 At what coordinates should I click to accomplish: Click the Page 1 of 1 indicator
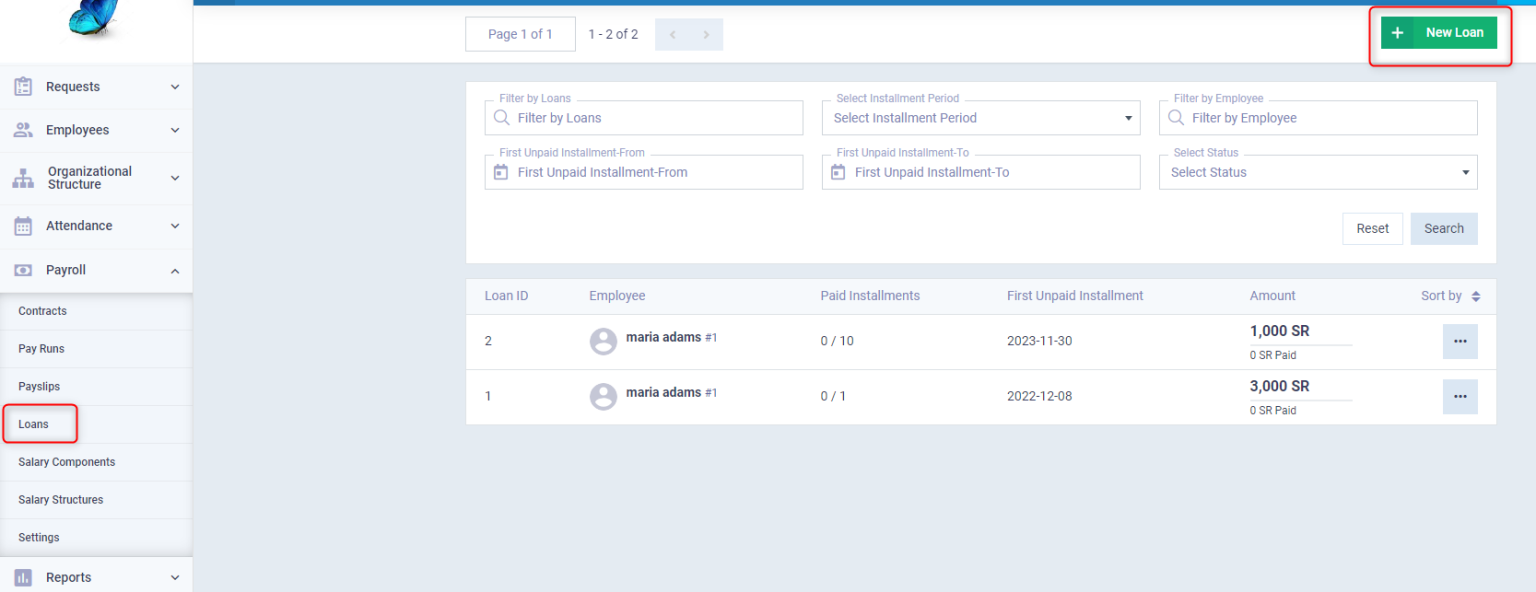click(x=520, y=34)
